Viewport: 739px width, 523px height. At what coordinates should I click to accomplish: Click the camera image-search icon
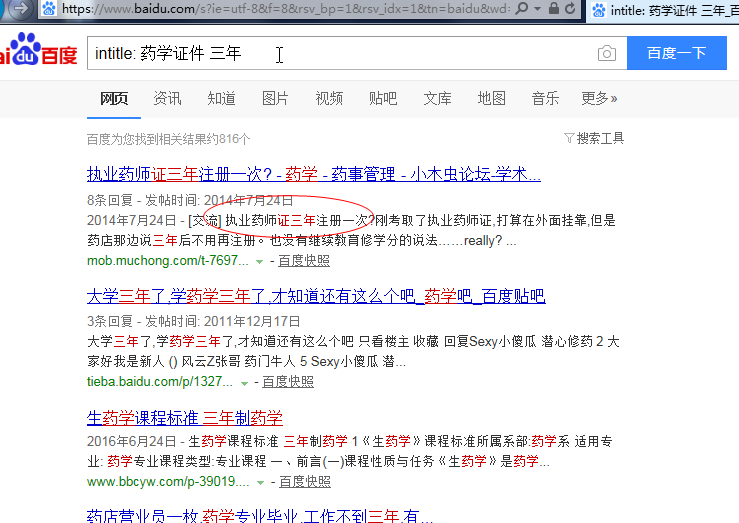coord(607,53)
